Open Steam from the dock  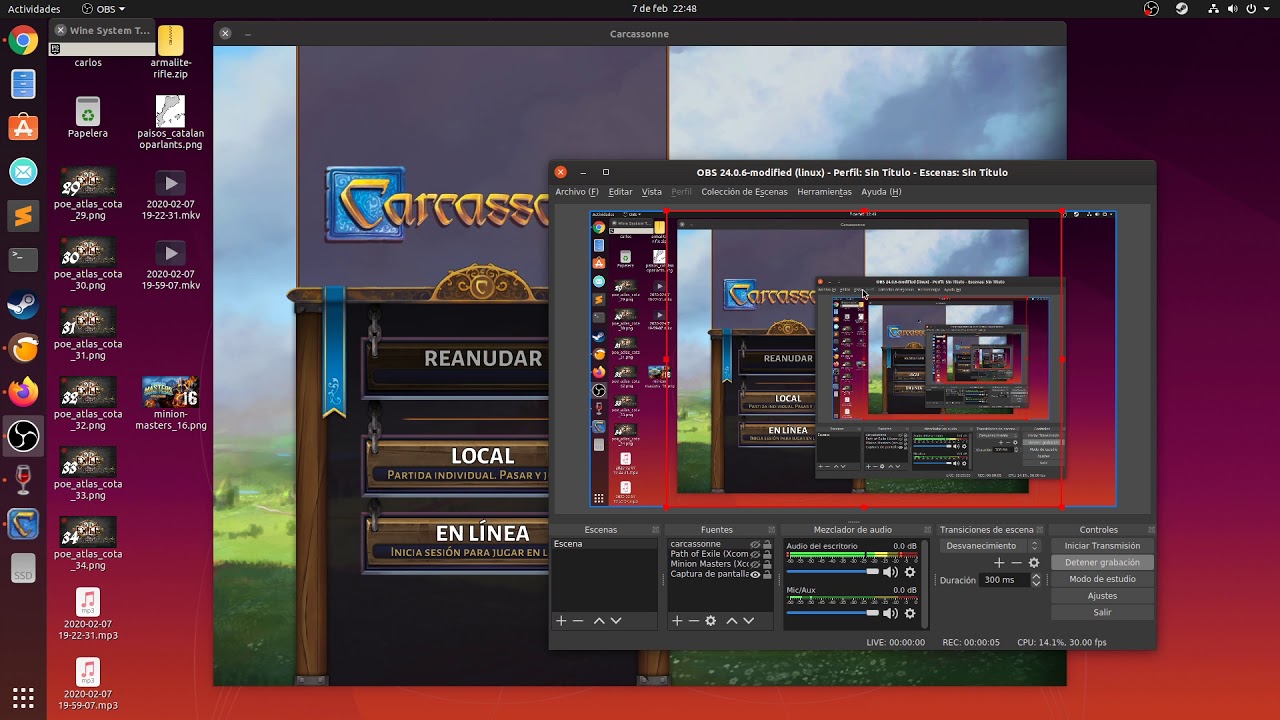coord(23,304)
